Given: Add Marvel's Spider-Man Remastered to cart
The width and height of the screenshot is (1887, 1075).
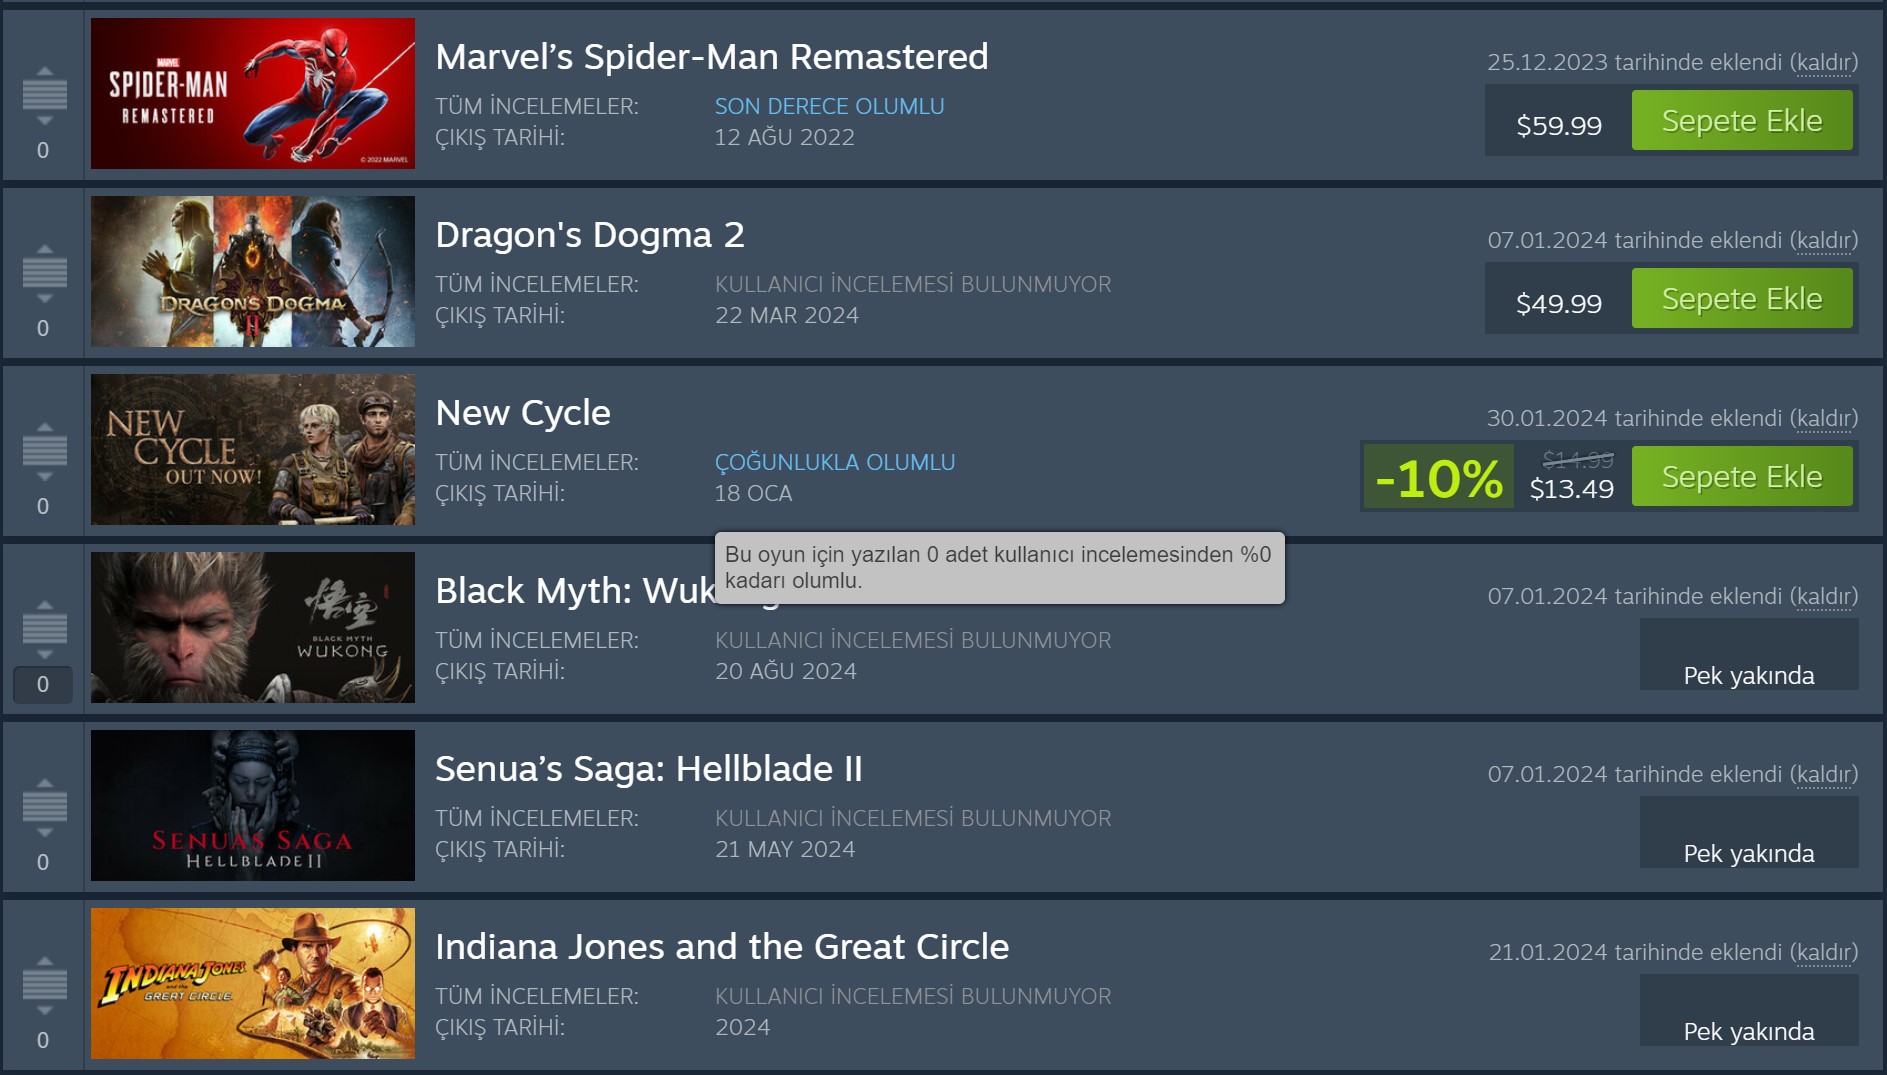Looking at the screenshot, I should tap(1741, 121).
